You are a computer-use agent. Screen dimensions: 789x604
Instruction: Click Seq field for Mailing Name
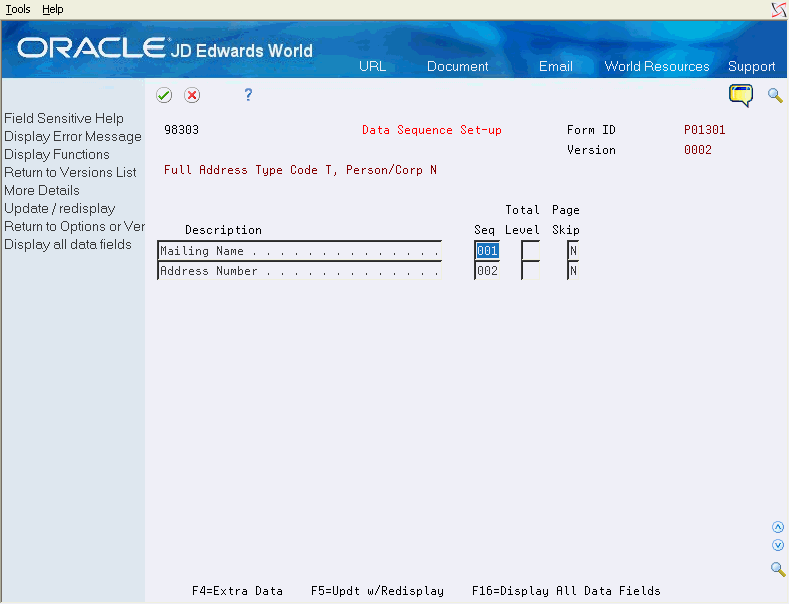click(x=487, y=251)
